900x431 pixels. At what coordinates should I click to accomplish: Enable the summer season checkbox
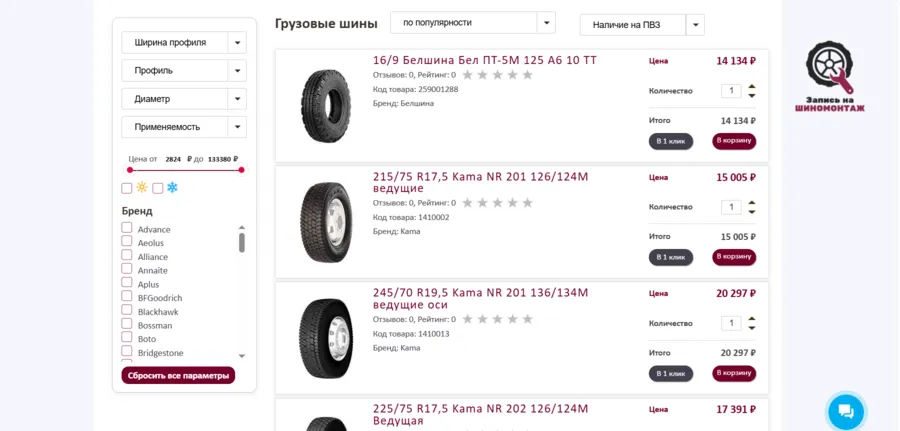point(127,188)
